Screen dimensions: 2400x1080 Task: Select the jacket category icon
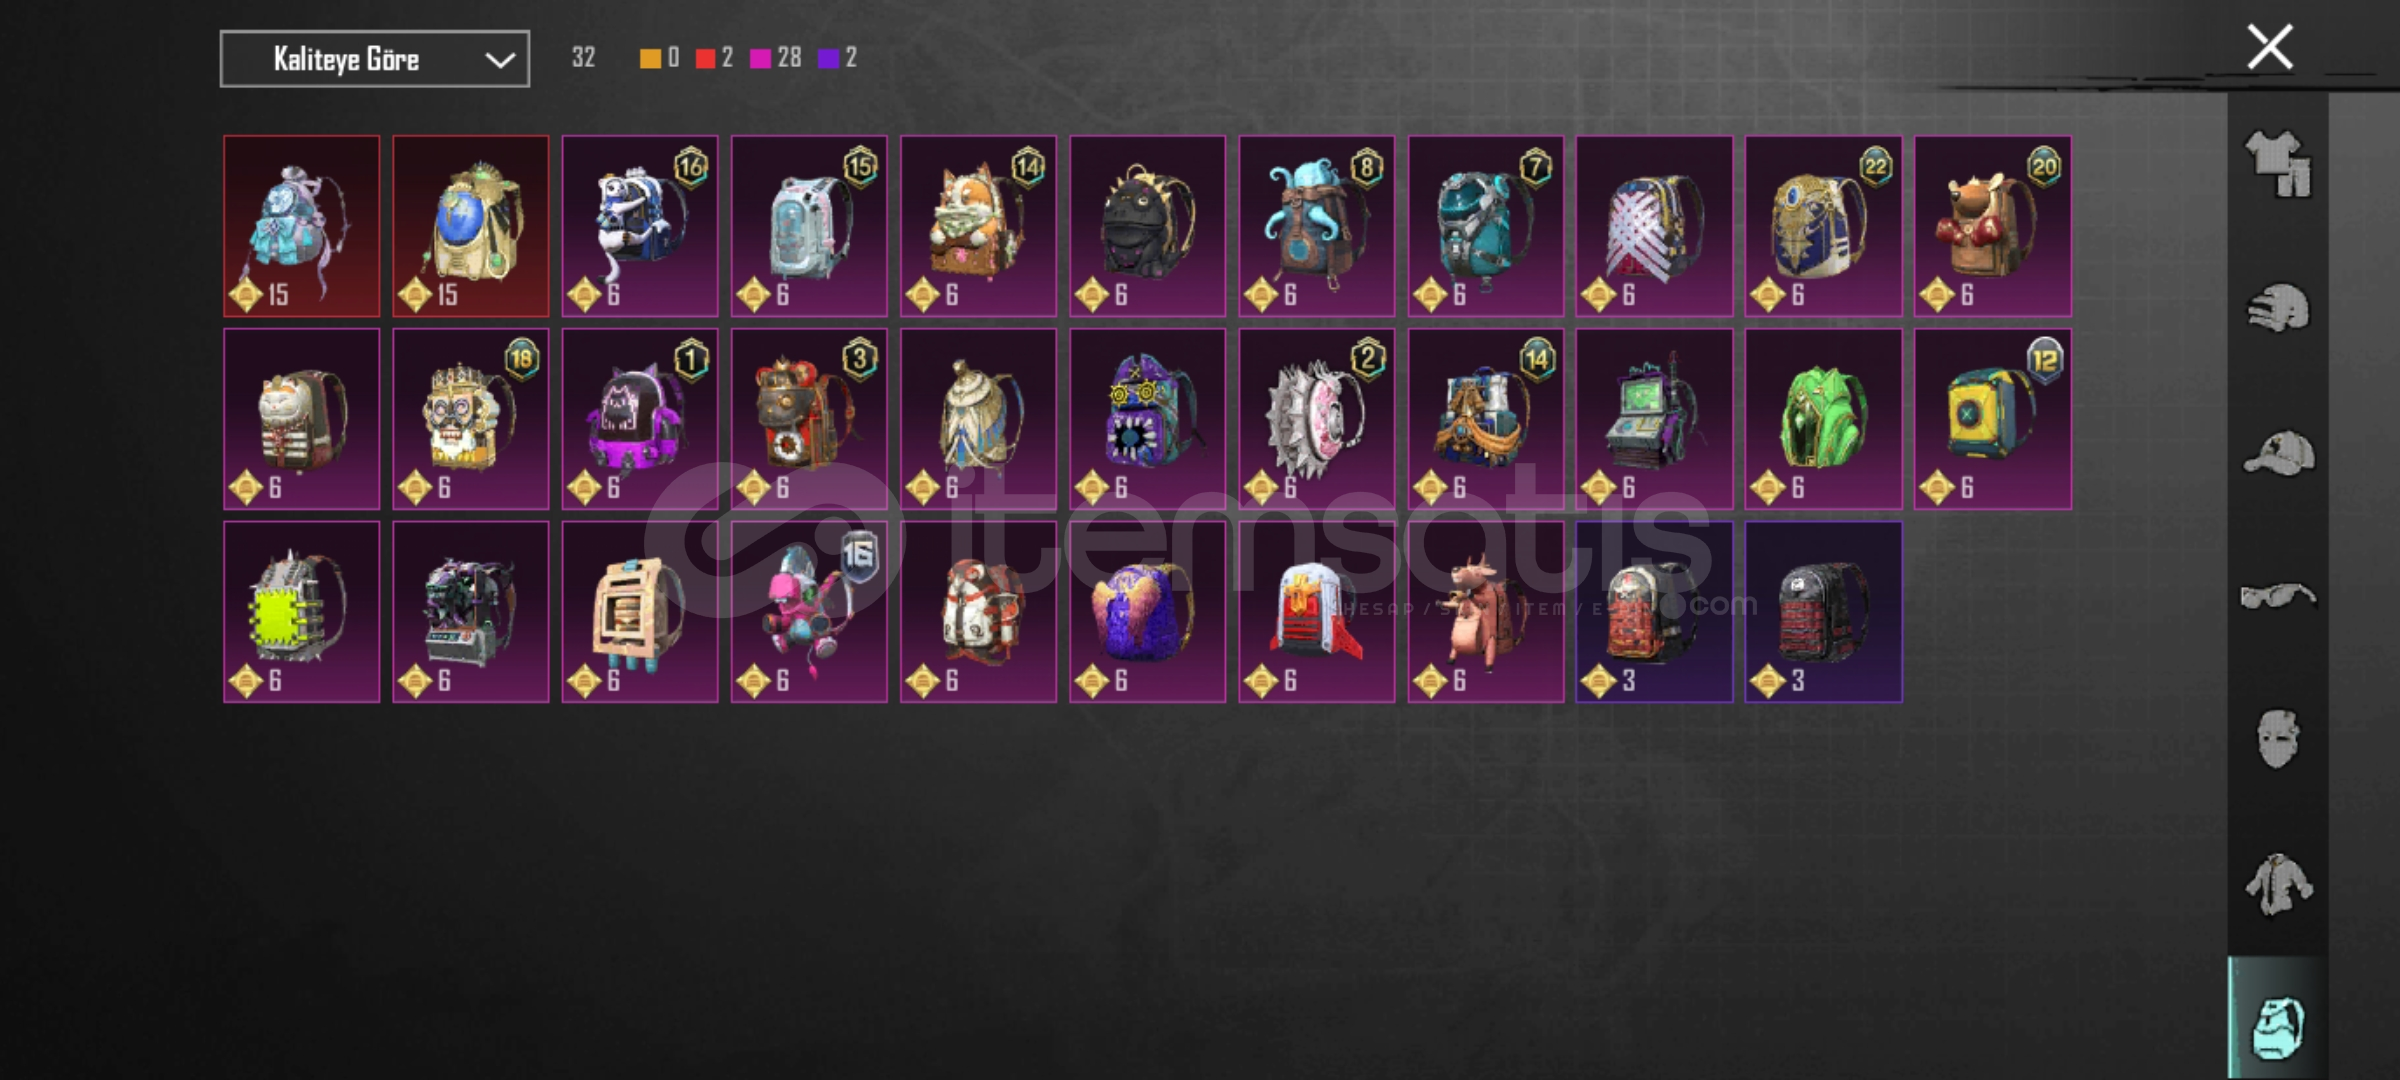2278,884
